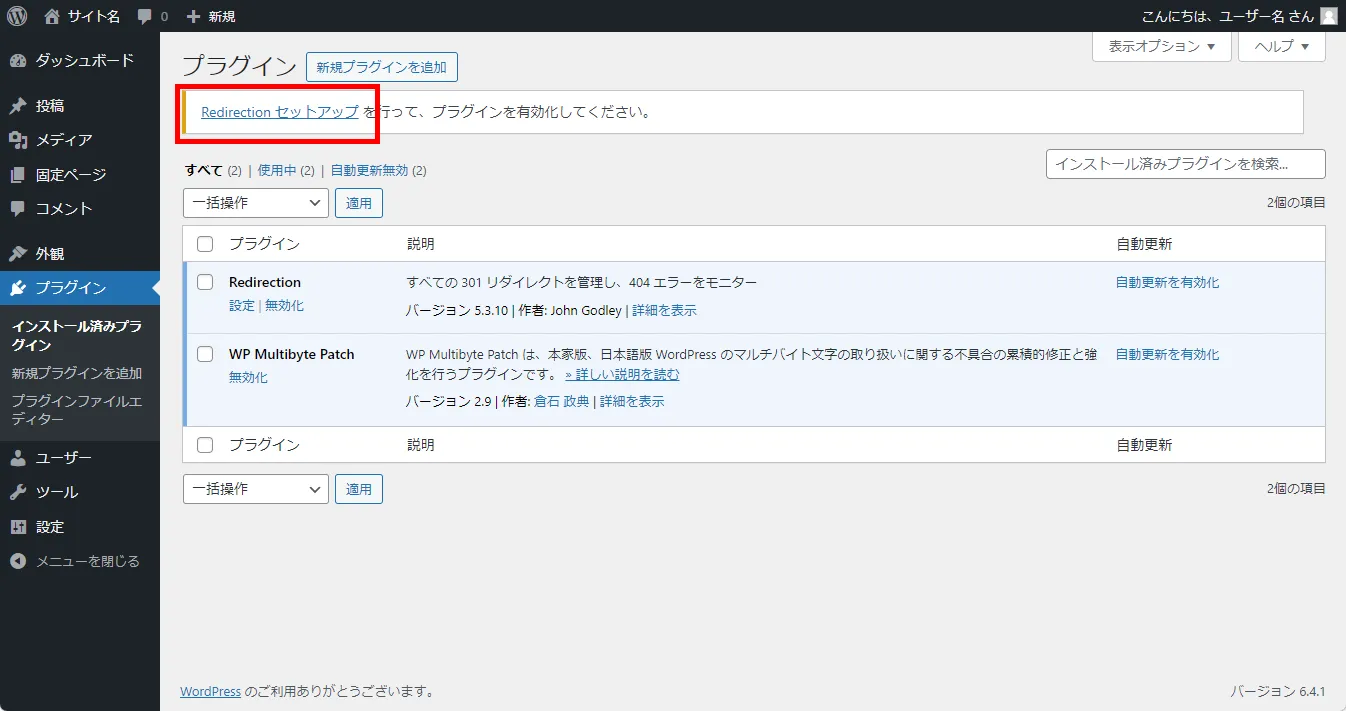Image resolution: width=1346 pixels, height=711 pixels.
Task: Click the user avatar icon at top right
Action: coord(1327,15)
